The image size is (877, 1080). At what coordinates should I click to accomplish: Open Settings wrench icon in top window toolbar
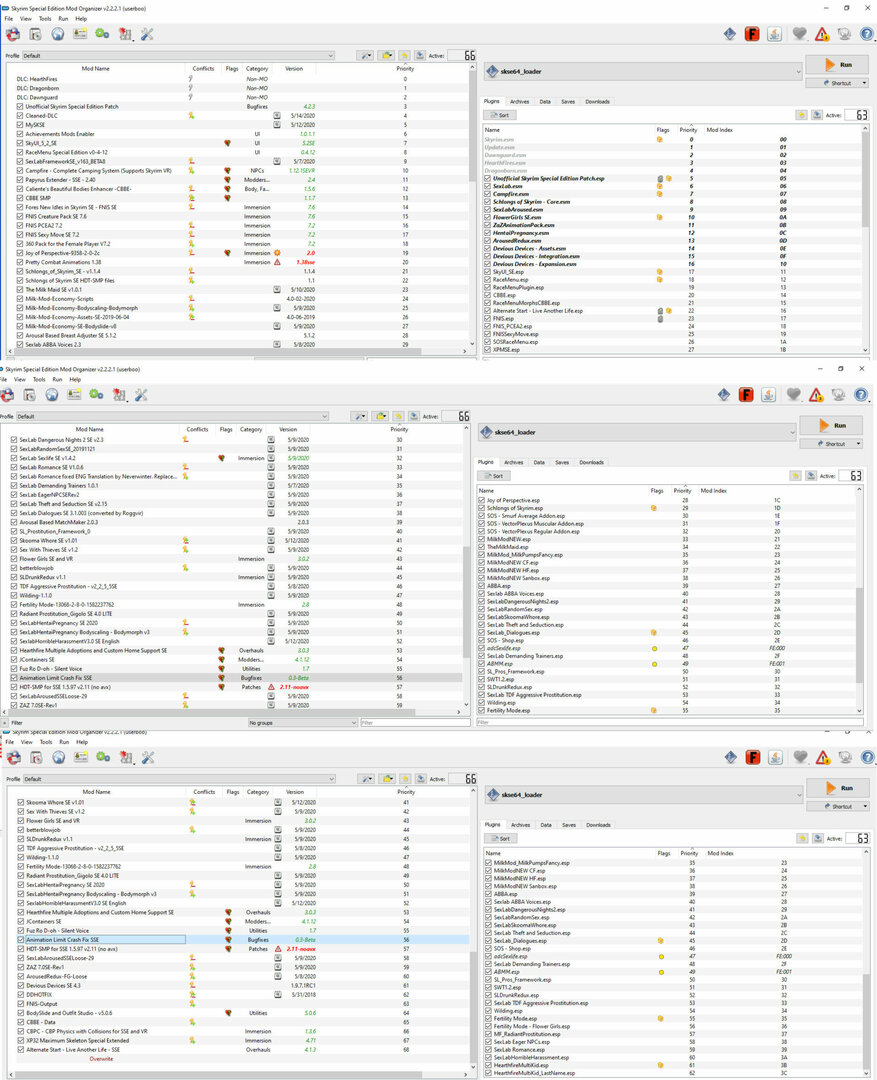coord(147,34)
